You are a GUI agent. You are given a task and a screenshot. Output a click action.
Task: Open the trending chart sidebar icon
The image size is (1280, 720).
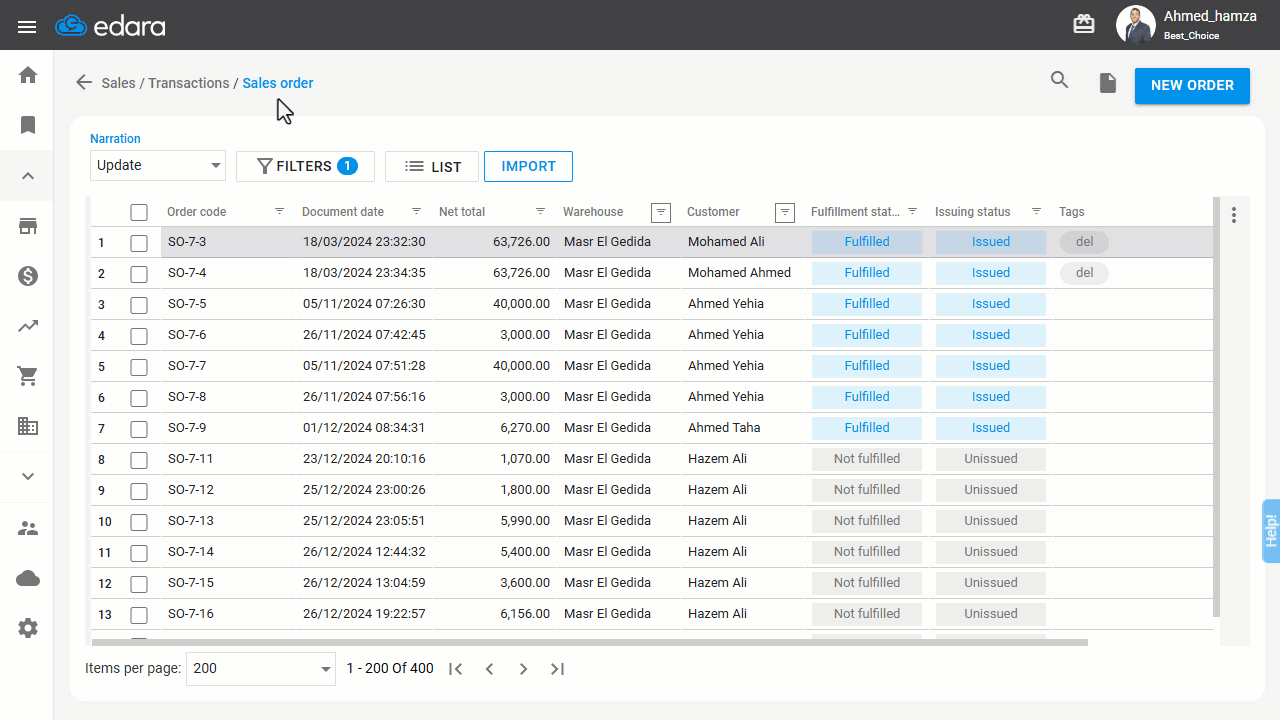coord(28,326)
